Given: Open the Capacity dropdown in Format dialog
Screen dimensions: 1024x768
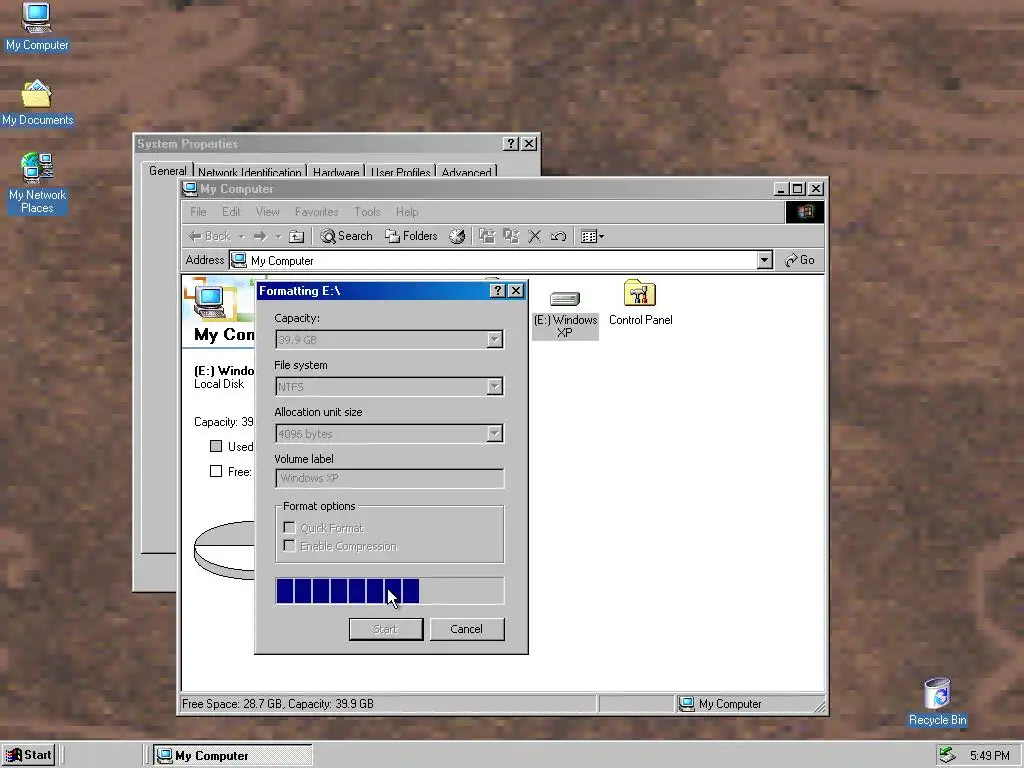Looking at the screenshot, I should (494, 340).
